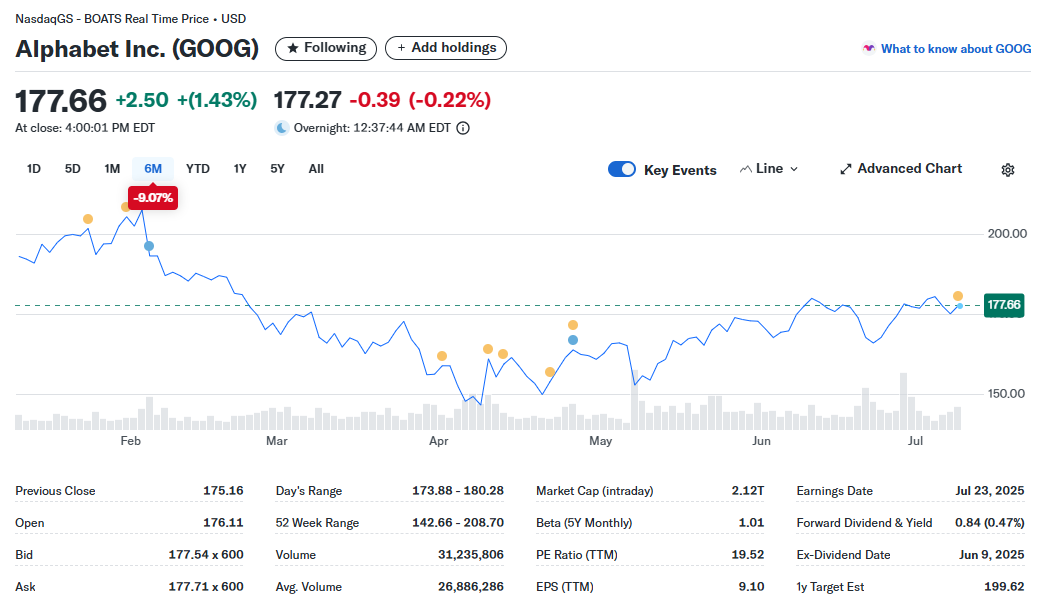
Task: Click the Beta (5Y Monthly) label
Action: click(x=584, y=523)
